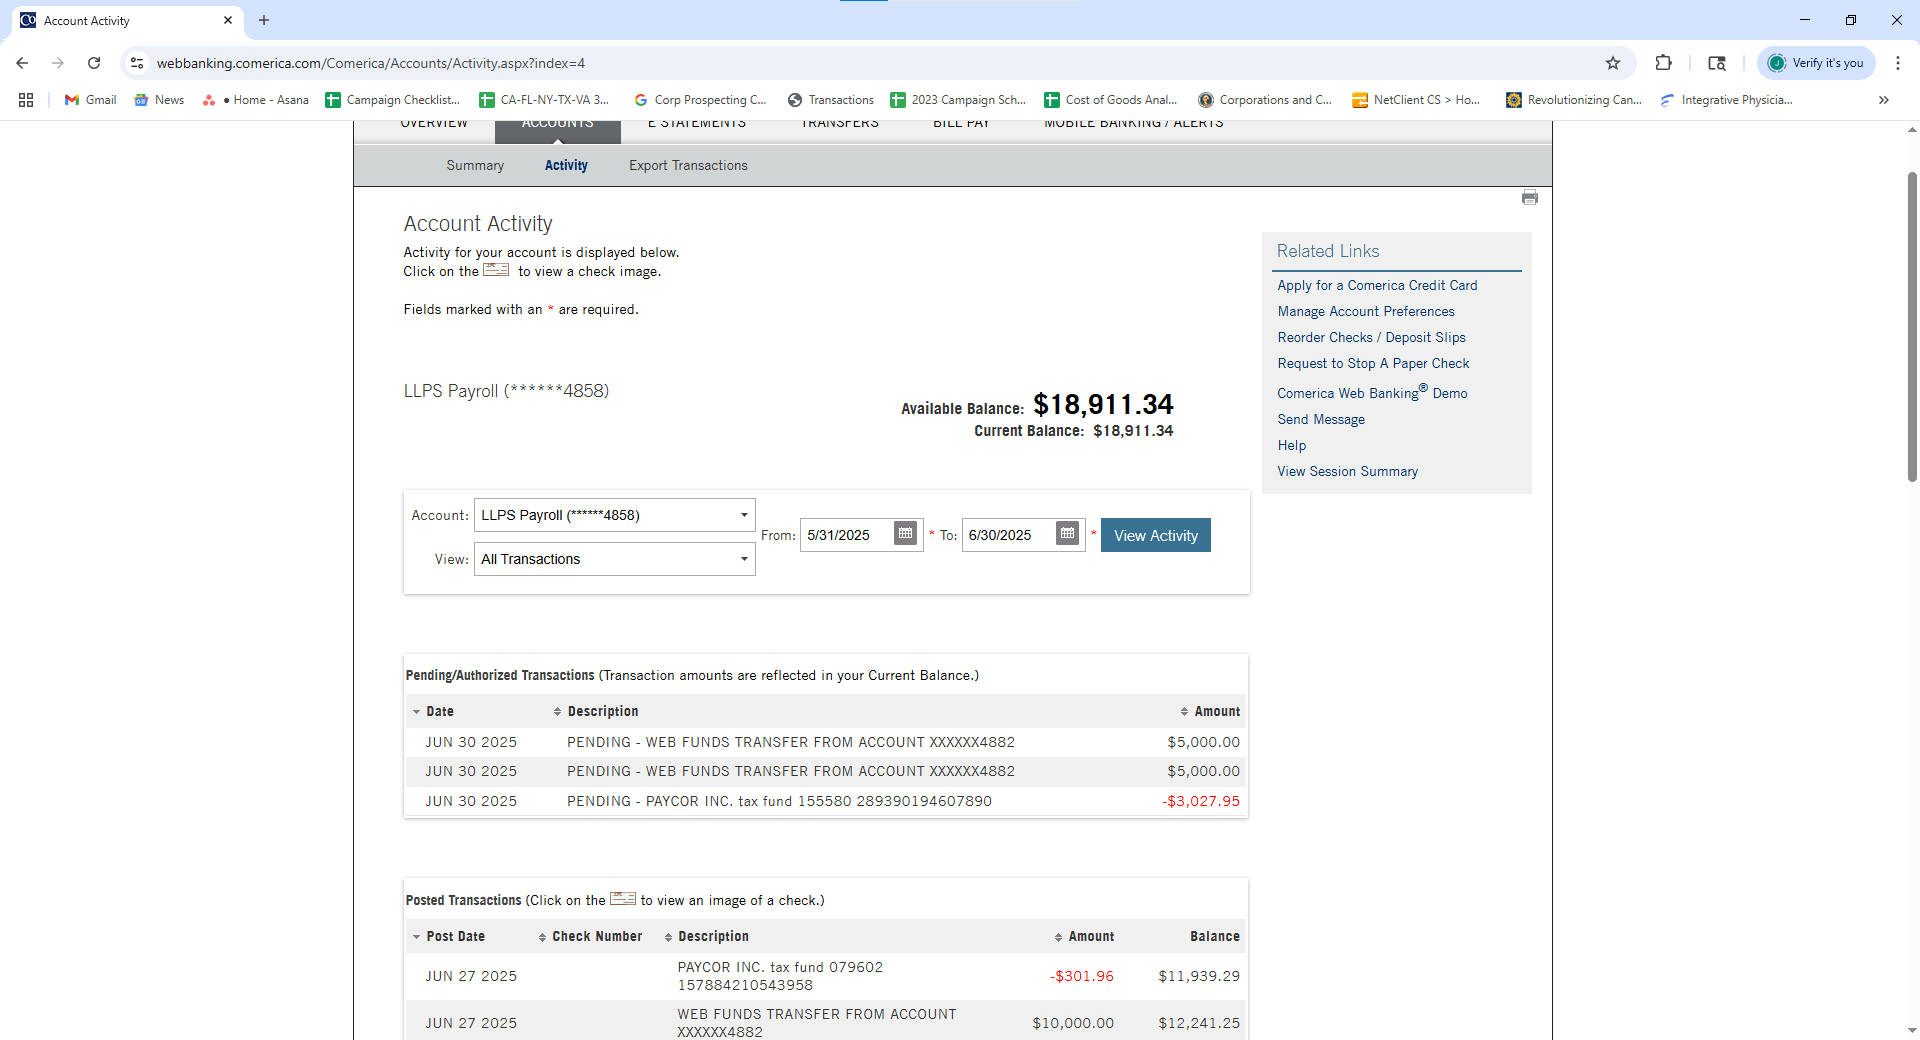Open the browser Extensions icon
The width and height of the screenshot is (1920, 1040).
point(1663,63)
